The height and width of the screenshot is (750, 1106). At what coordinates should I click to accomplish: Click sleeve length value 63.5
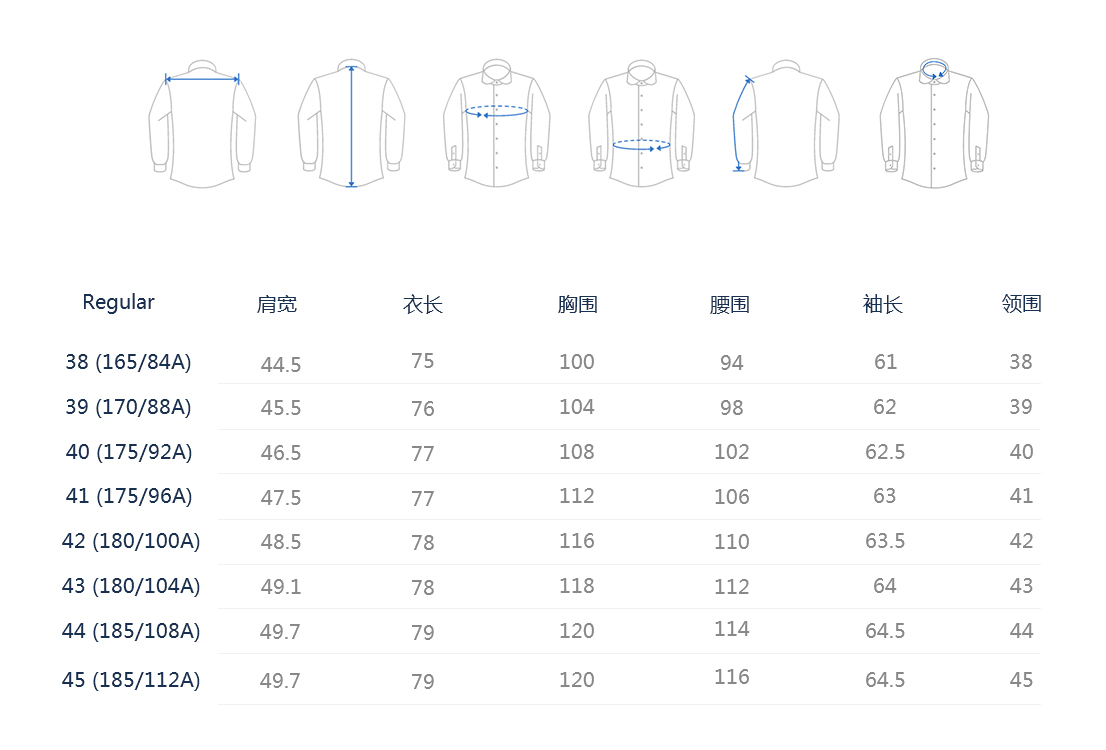point(885,541)
